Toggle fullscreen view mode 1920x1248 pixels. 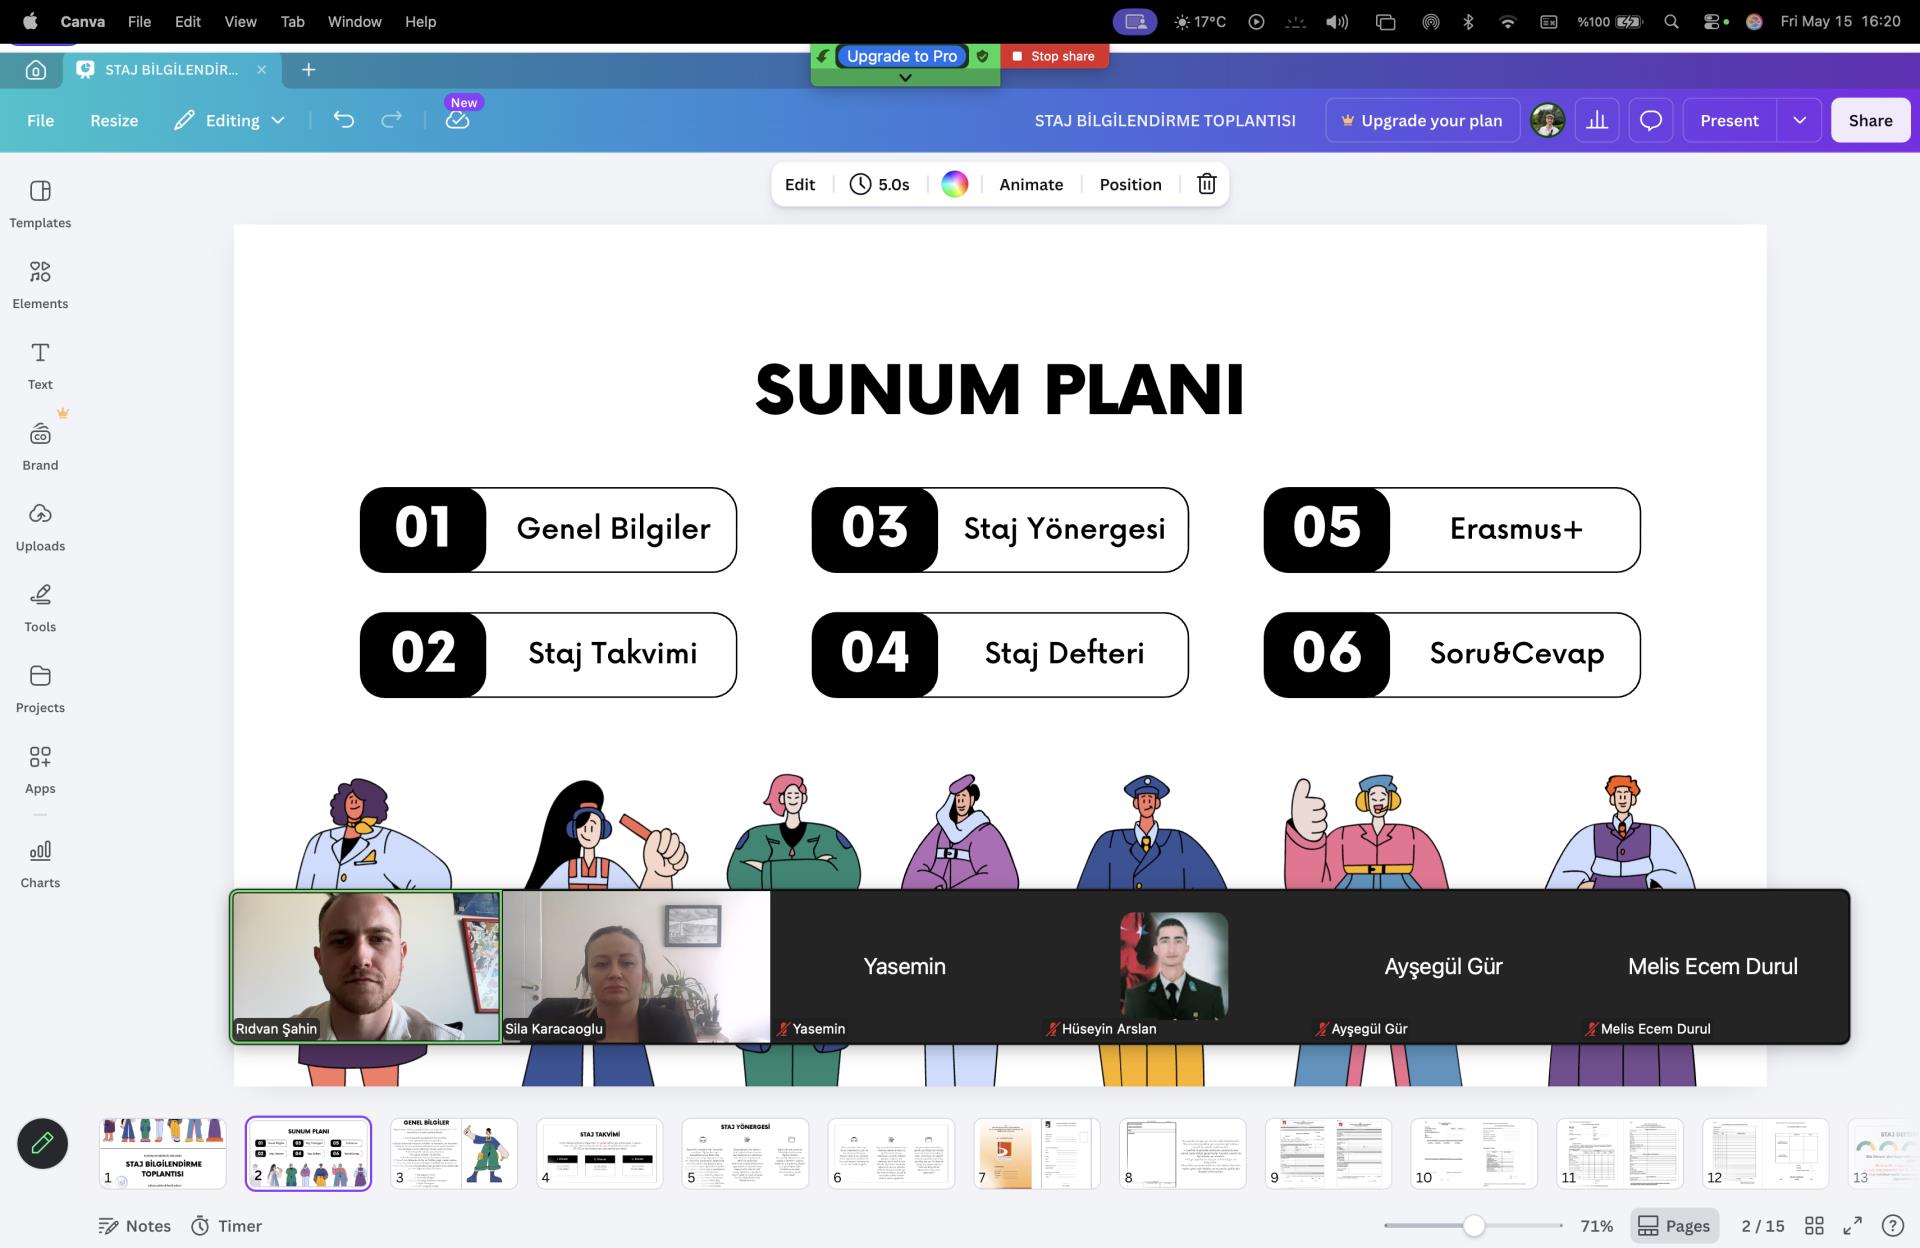click(1852, 1226)
